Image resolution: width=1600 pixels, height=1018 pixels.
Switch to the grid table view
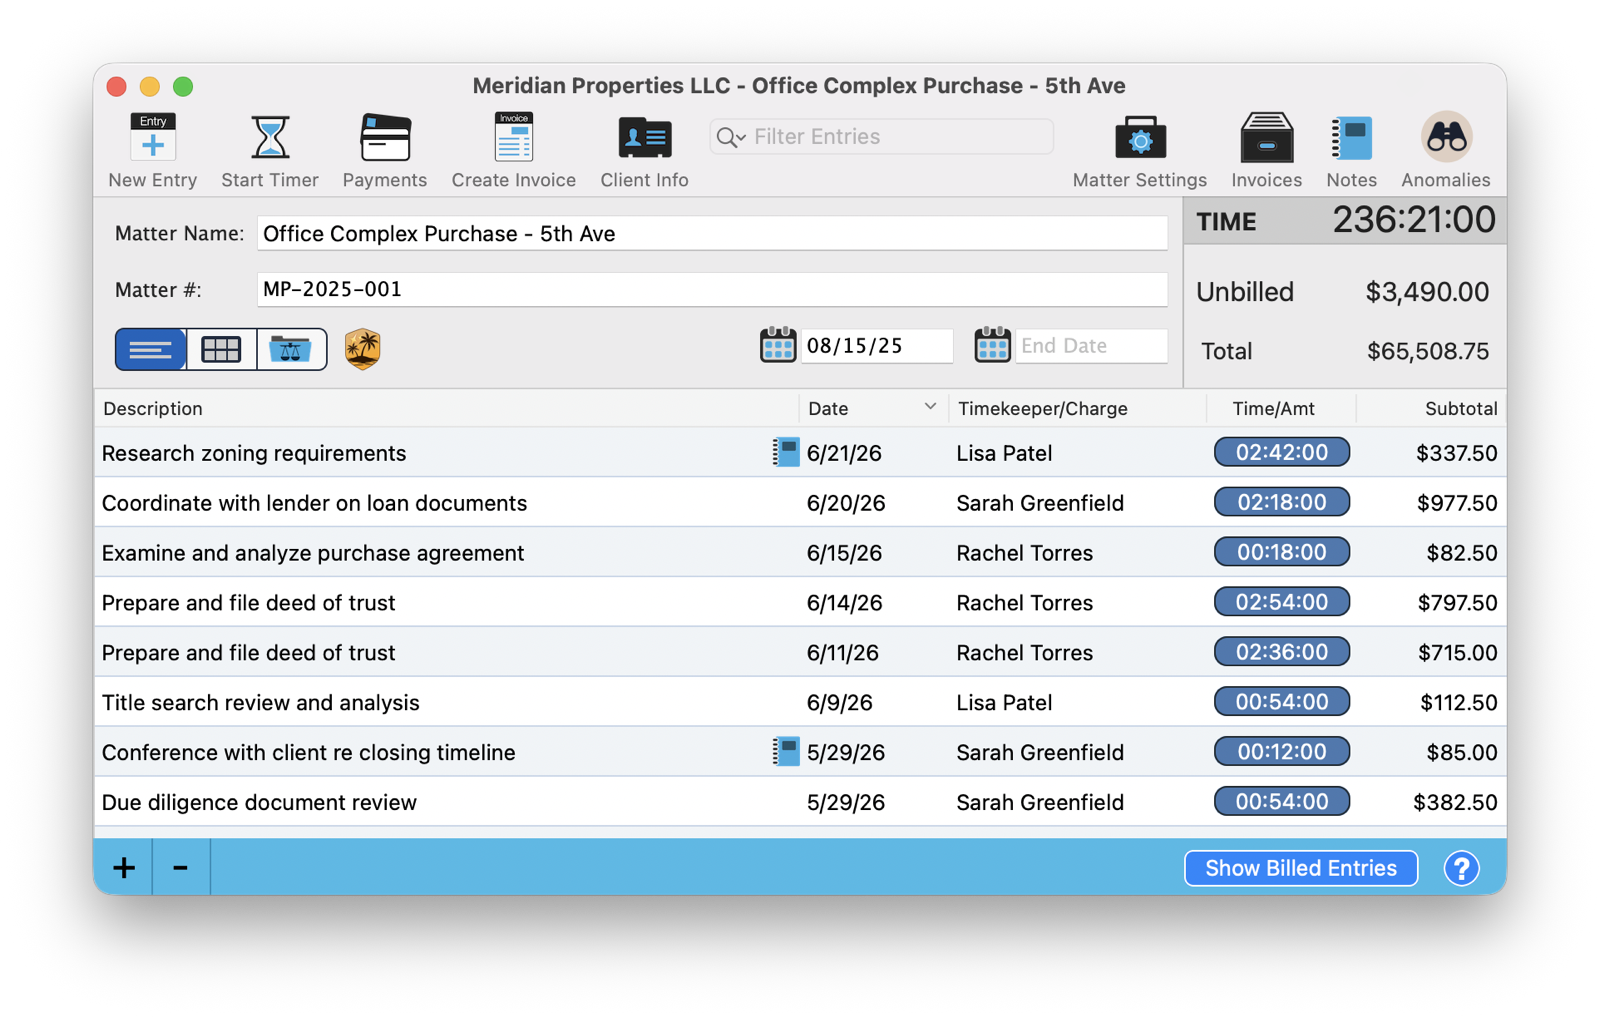[221, 349]
